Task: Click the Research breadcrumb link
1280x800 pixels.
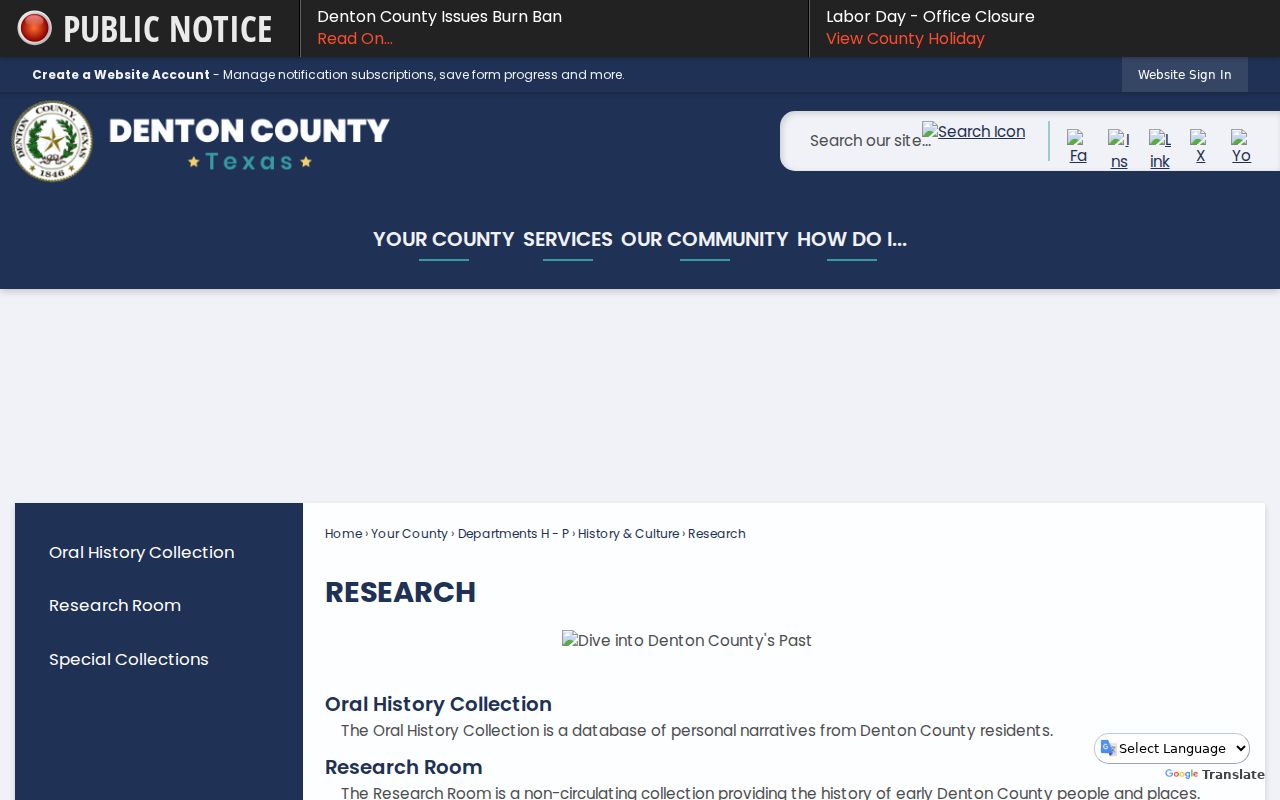Action: [x=717, y=534]
